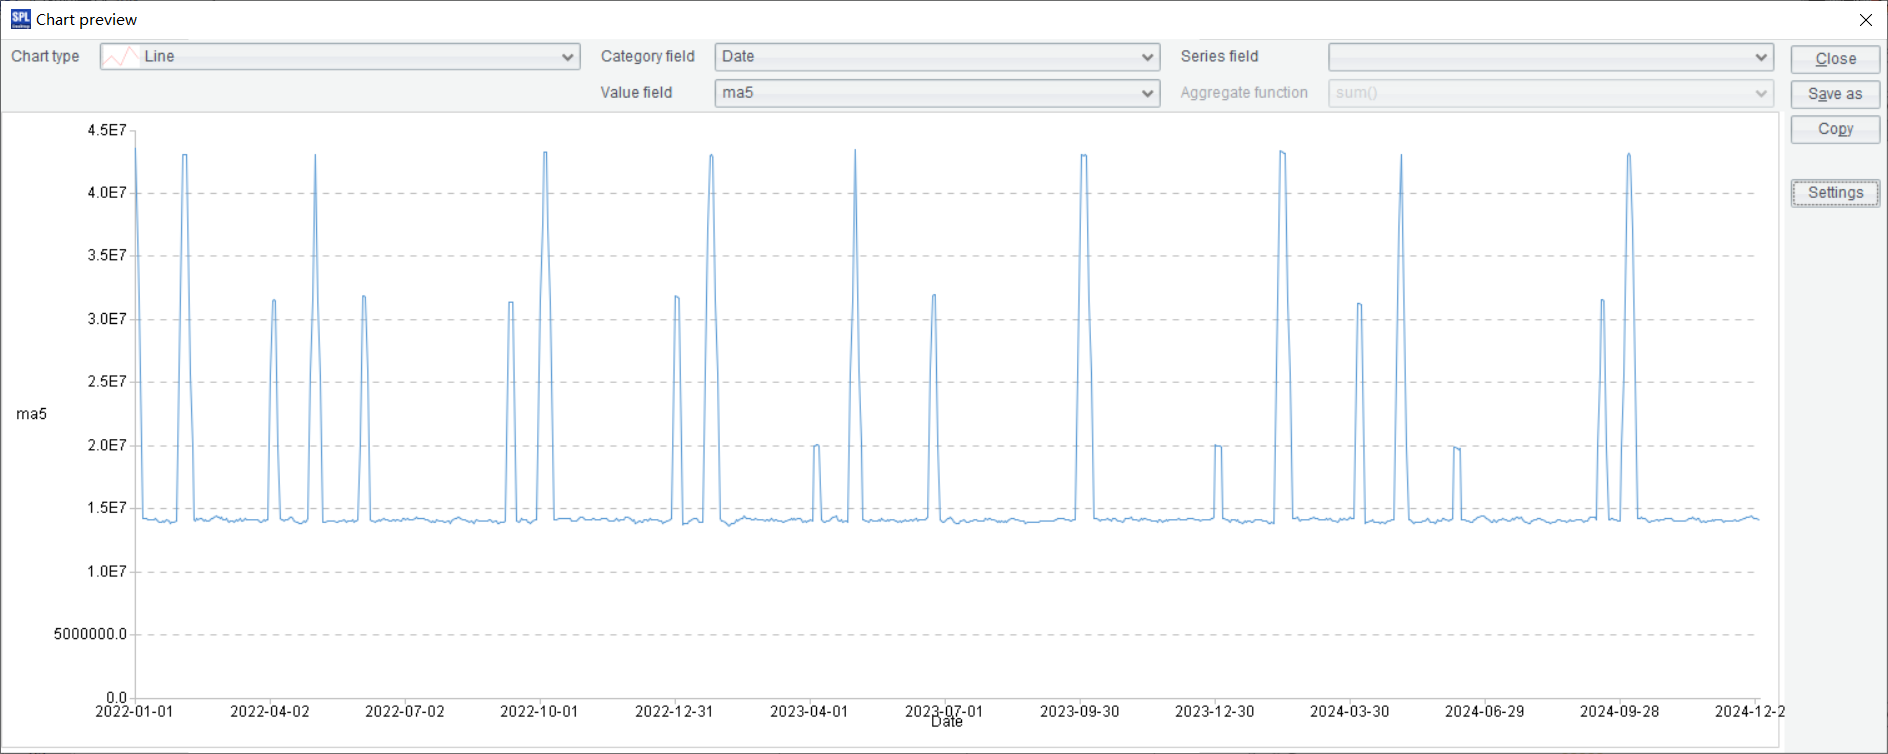Click the line chart icon beside Line
This screenshot has width=1888, height=754.
coord(121,57)
